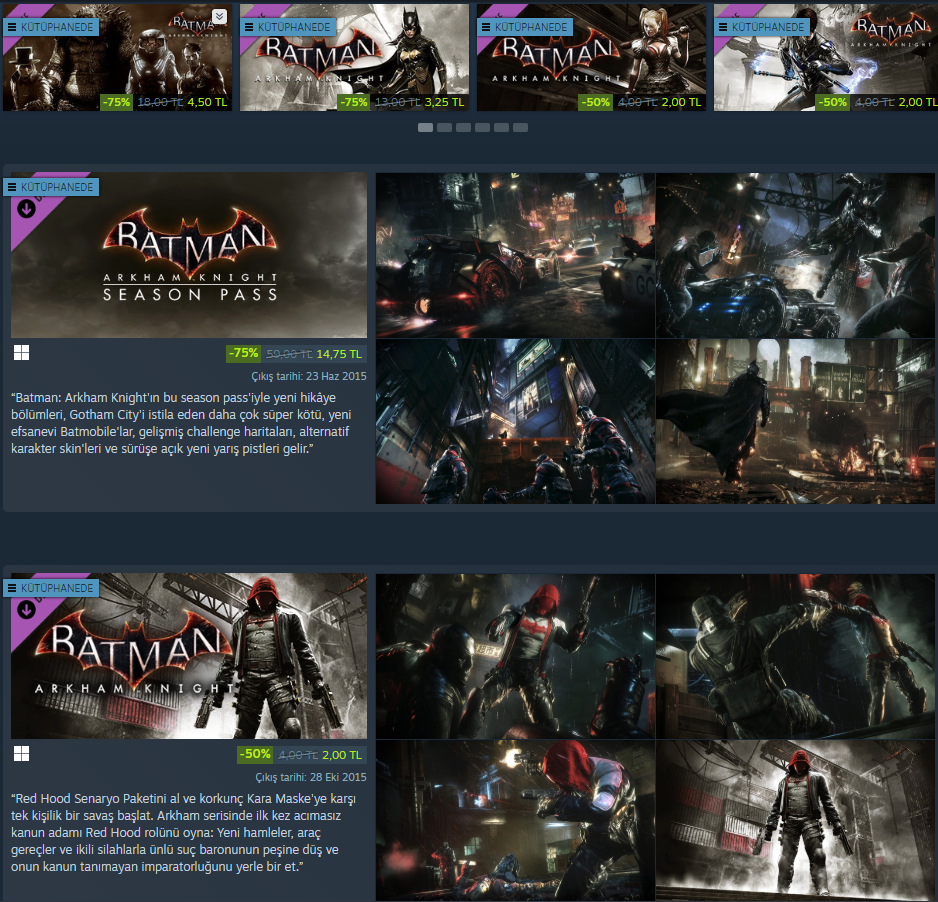Viewport: 938px width, 902px height.
Task: Click the 4,50 TL price tag
Action: tap(207, 102)
